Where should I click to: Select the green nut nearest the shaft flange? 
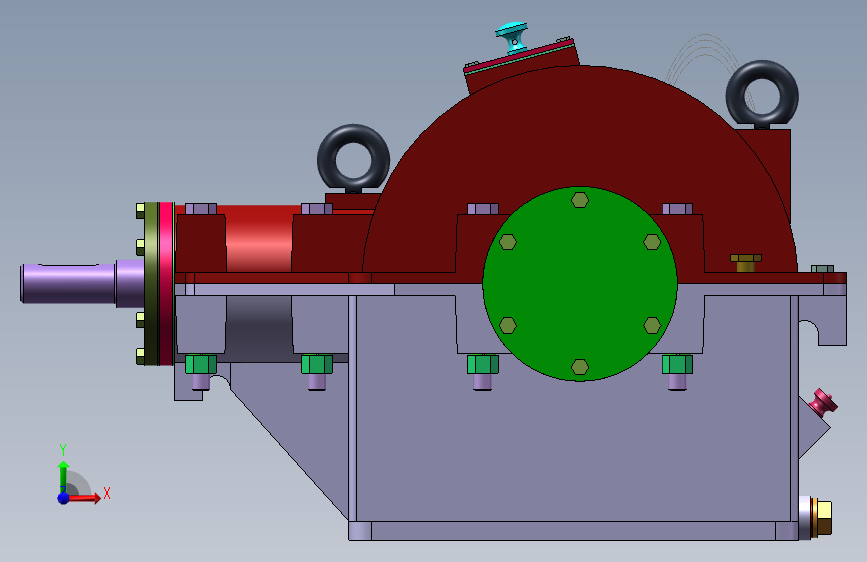tap(201, 365)
